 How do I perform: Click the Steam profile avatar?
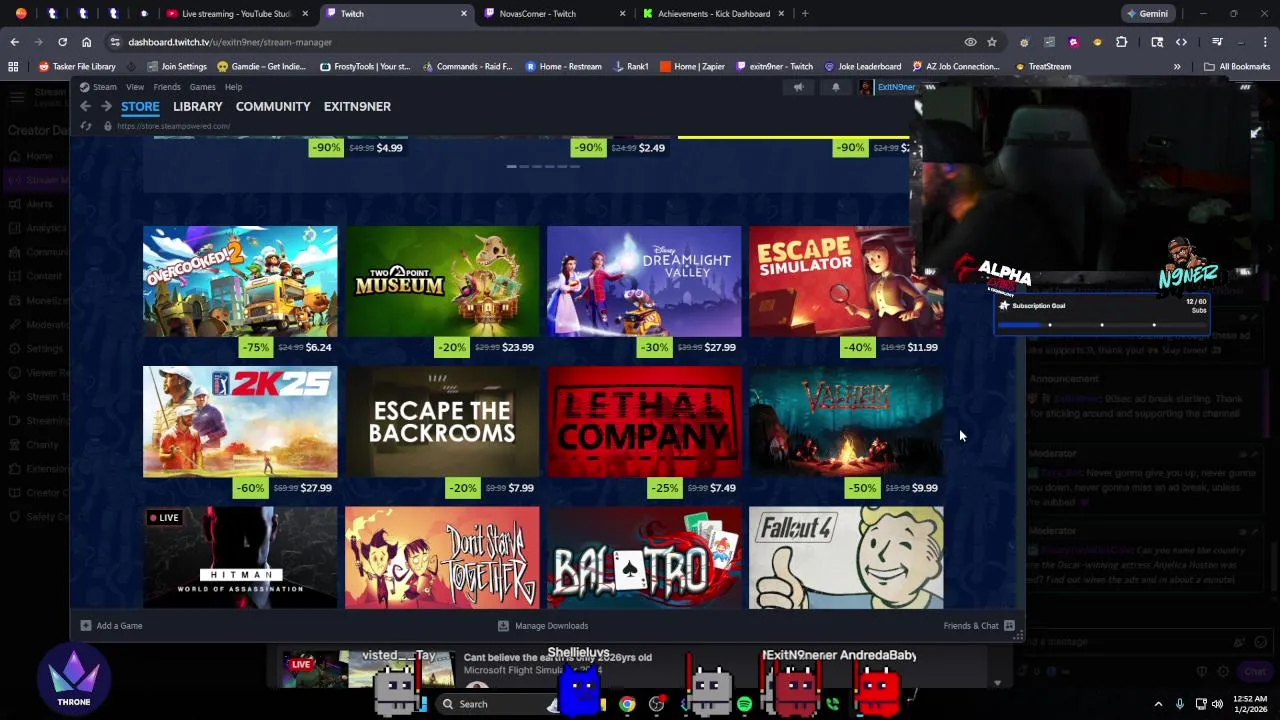click(865, 87)
